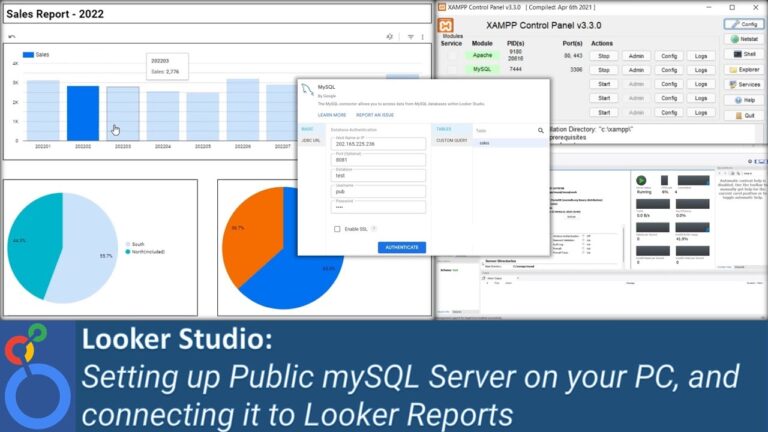Open the Learn More link

pos(332,115)
